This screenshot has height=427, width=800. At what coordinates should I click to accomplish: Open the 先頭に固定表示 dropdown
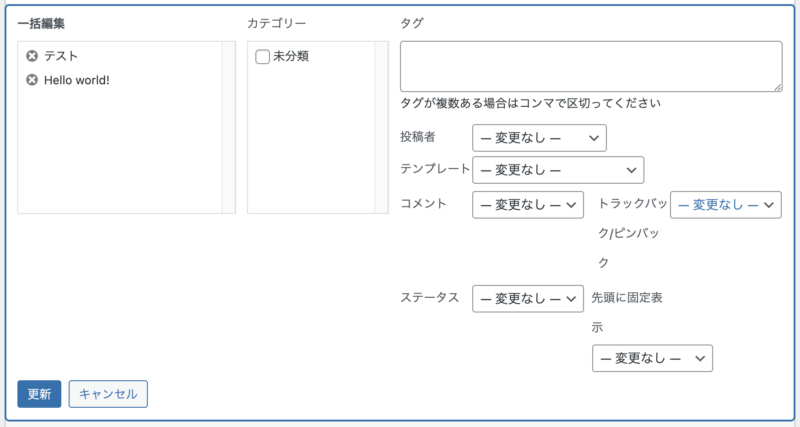click(652, 358)
